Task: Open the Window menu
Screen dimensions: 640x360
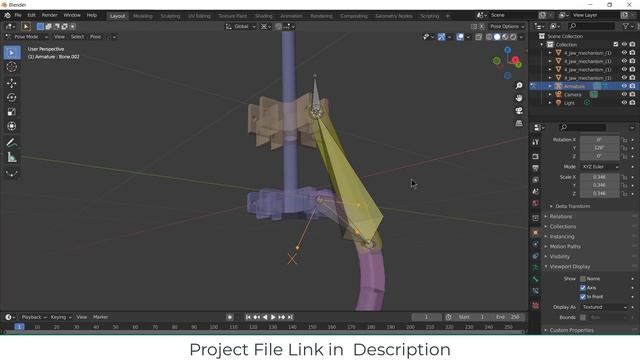Action: click(72, 15)
